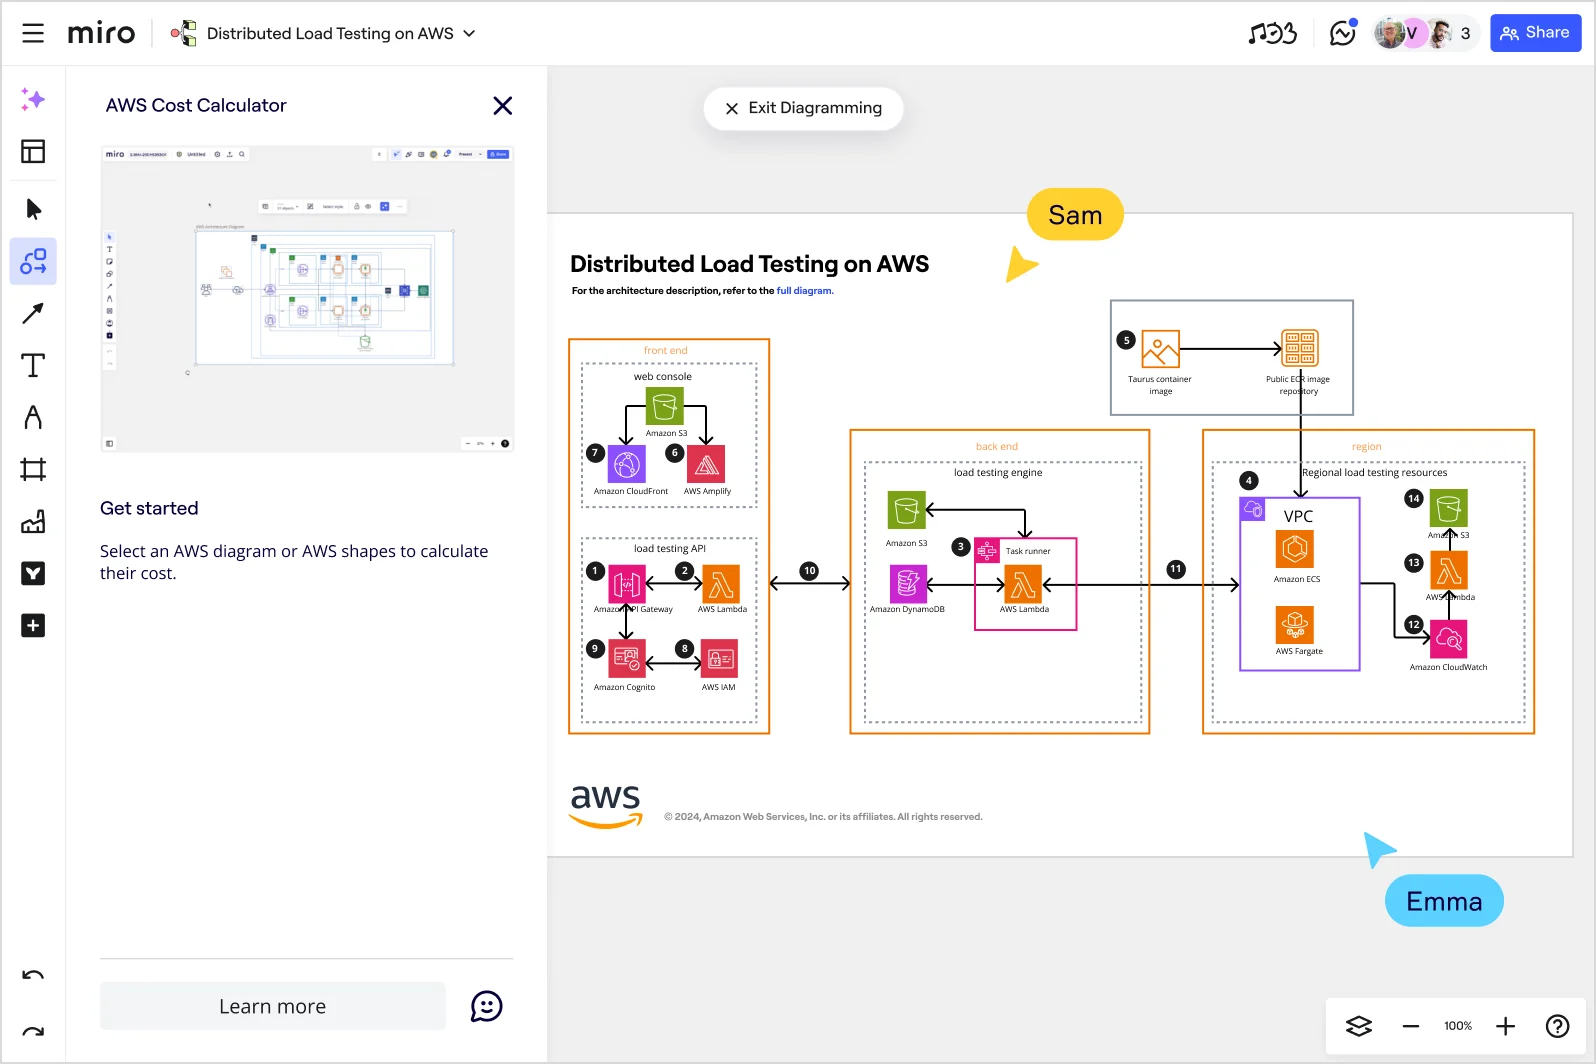This screenshot has width=1596, height=1064.
Task: Open more apps plus icon
Action: [33, 625]
